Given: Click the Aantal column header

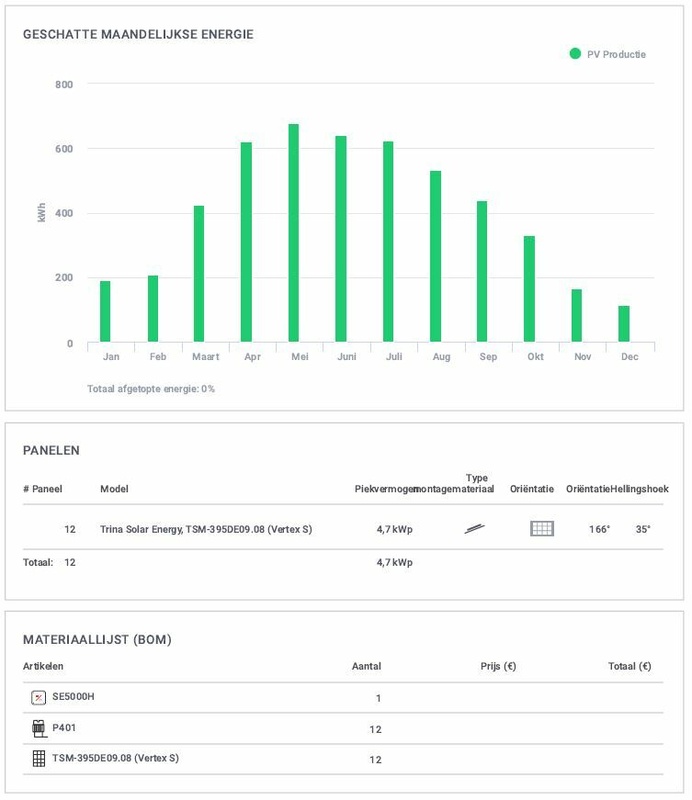Looking at the screenshot, I should (x=366, y=667).
